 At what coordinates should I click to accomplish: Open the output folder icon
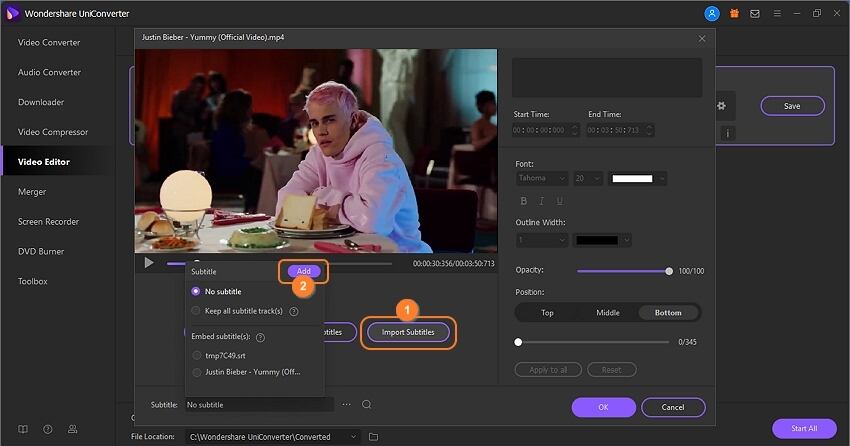point(374,437)
